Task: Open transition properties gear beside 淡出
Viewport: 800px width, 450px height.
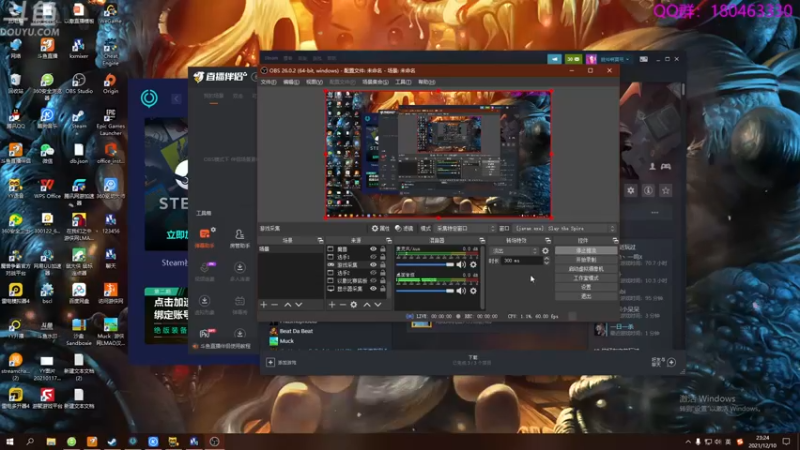Action: (x=545, y=251)
